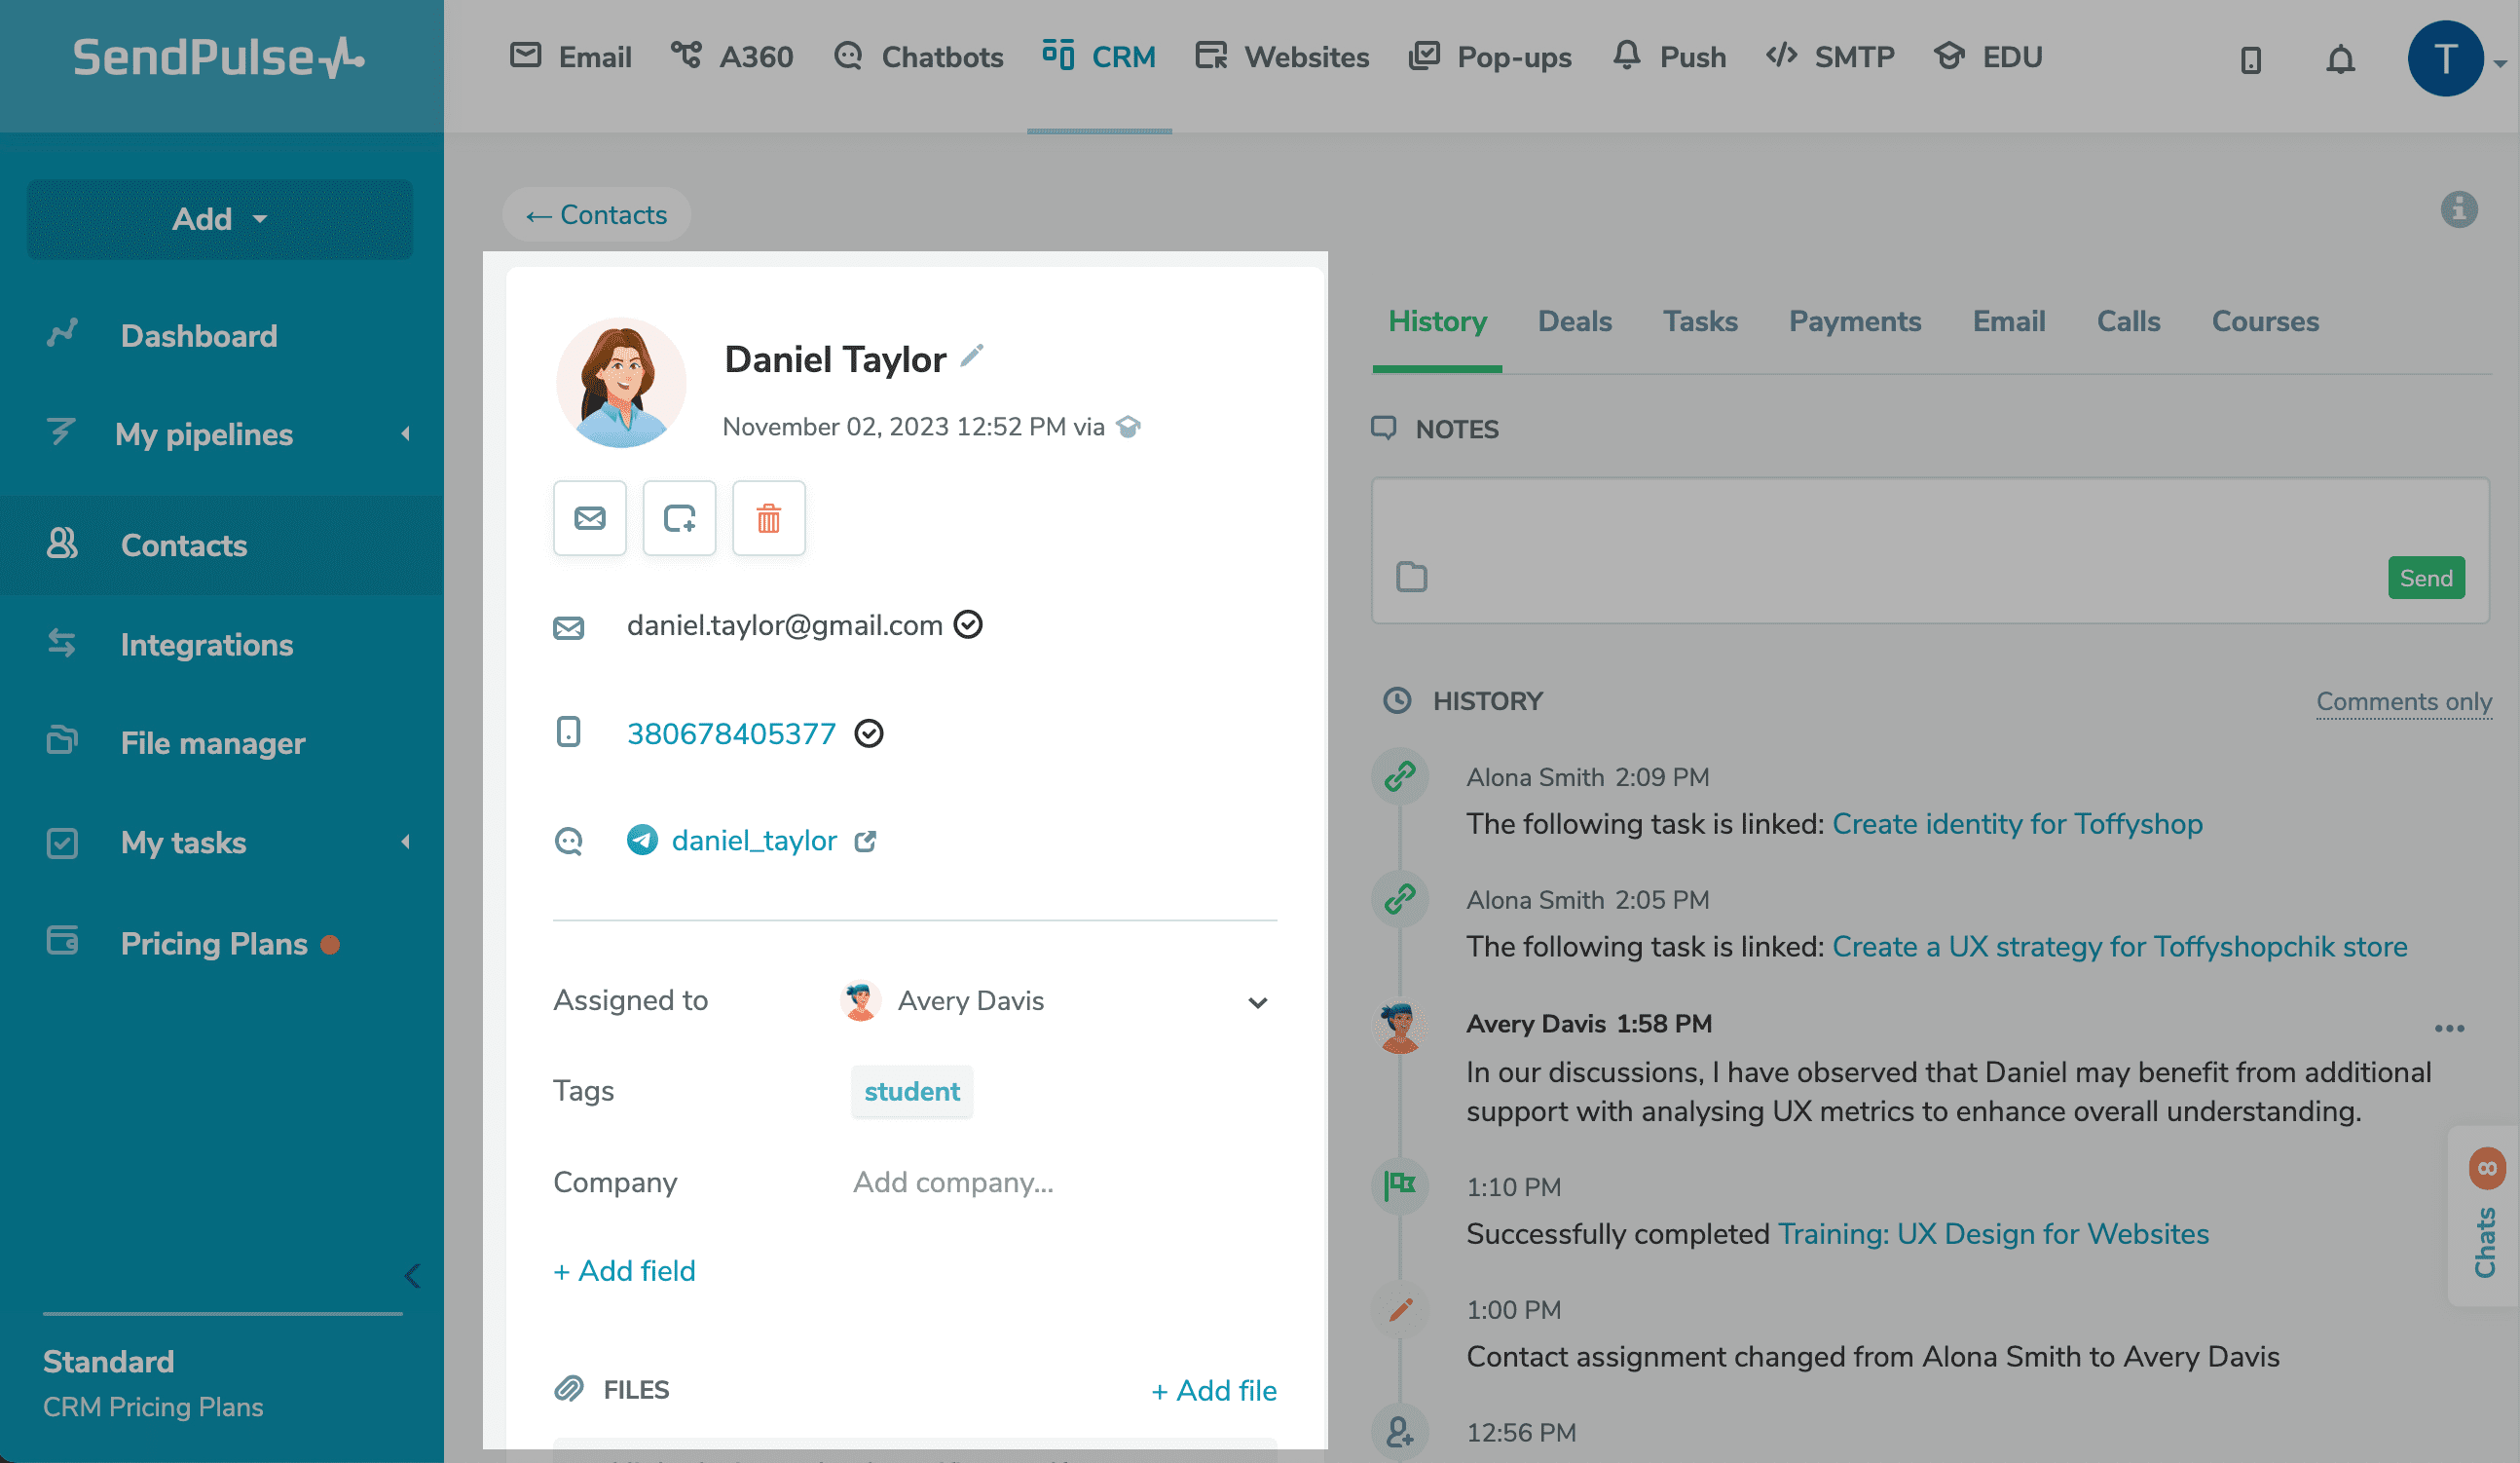This screenshot has height=1463, width=2520.
Task: Open external link icon next to daniel_taylor
Action: [x=865, y=841]
